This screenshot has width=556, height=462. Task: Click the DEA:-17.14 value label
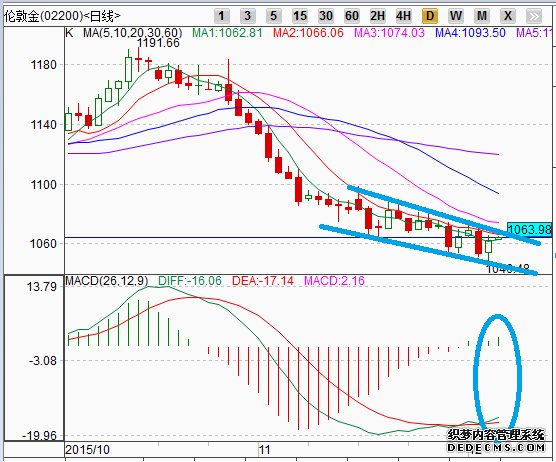pyautogui.click(x=263, y=281)
